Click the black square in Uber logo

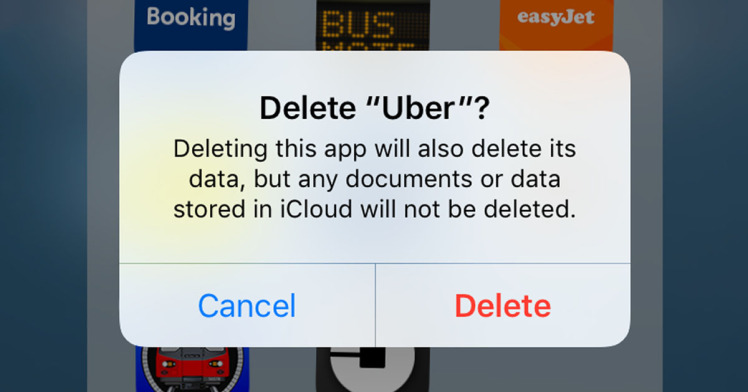click(373, 358)
